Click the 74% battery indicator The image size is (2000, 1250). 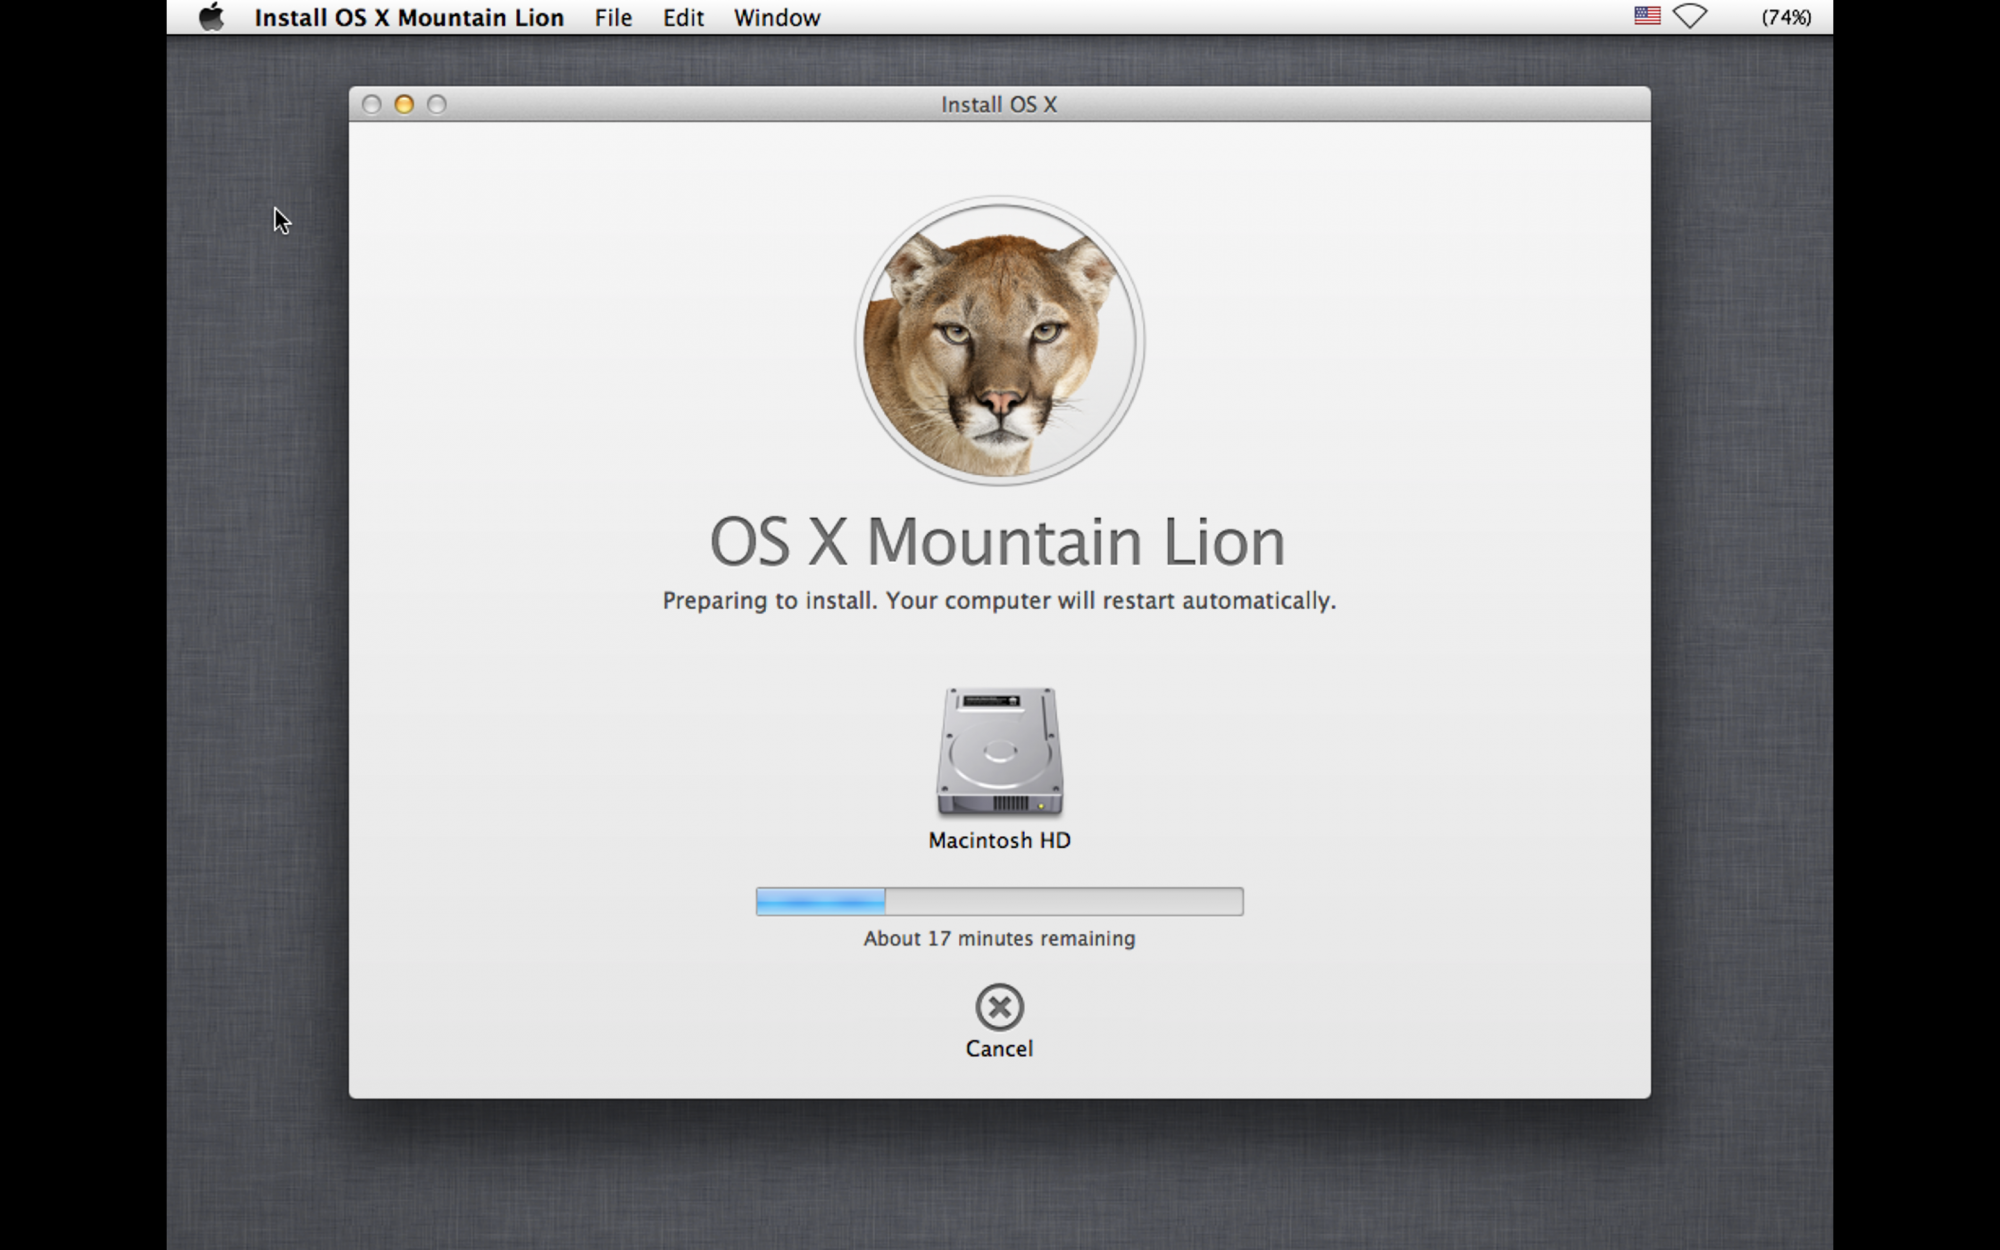pyautogui.click(x=1786, y=17)
